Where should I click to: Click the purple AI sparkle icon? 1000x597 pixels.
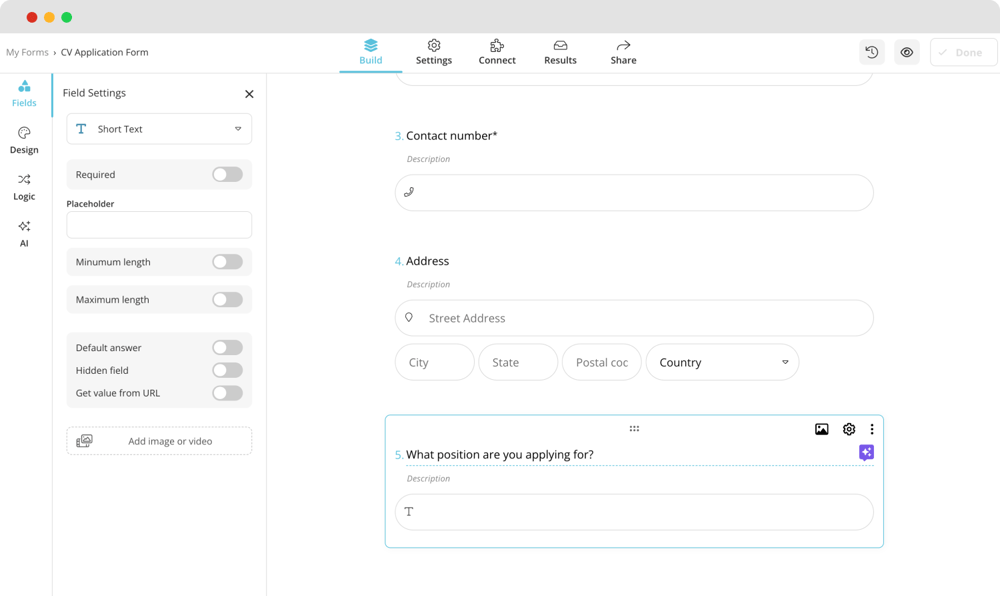(x=866, y=453)
